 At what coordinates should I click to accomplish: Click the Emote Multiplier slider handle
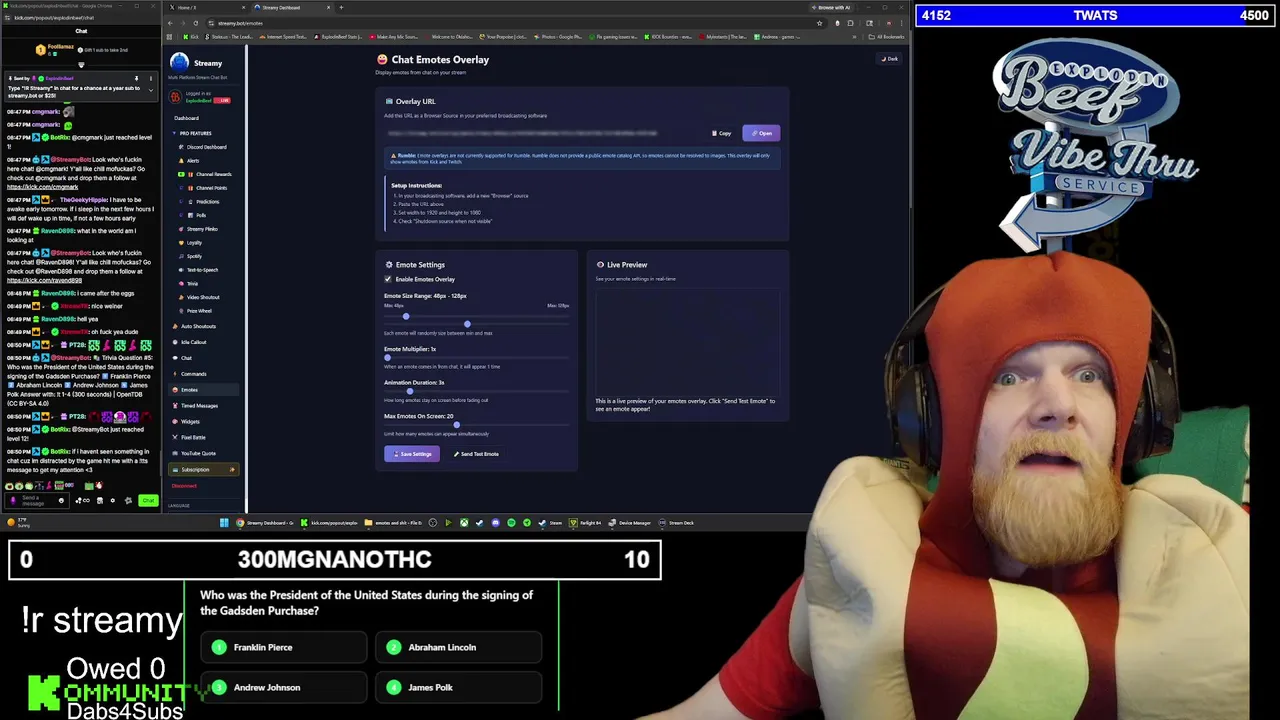pos(388,358)
